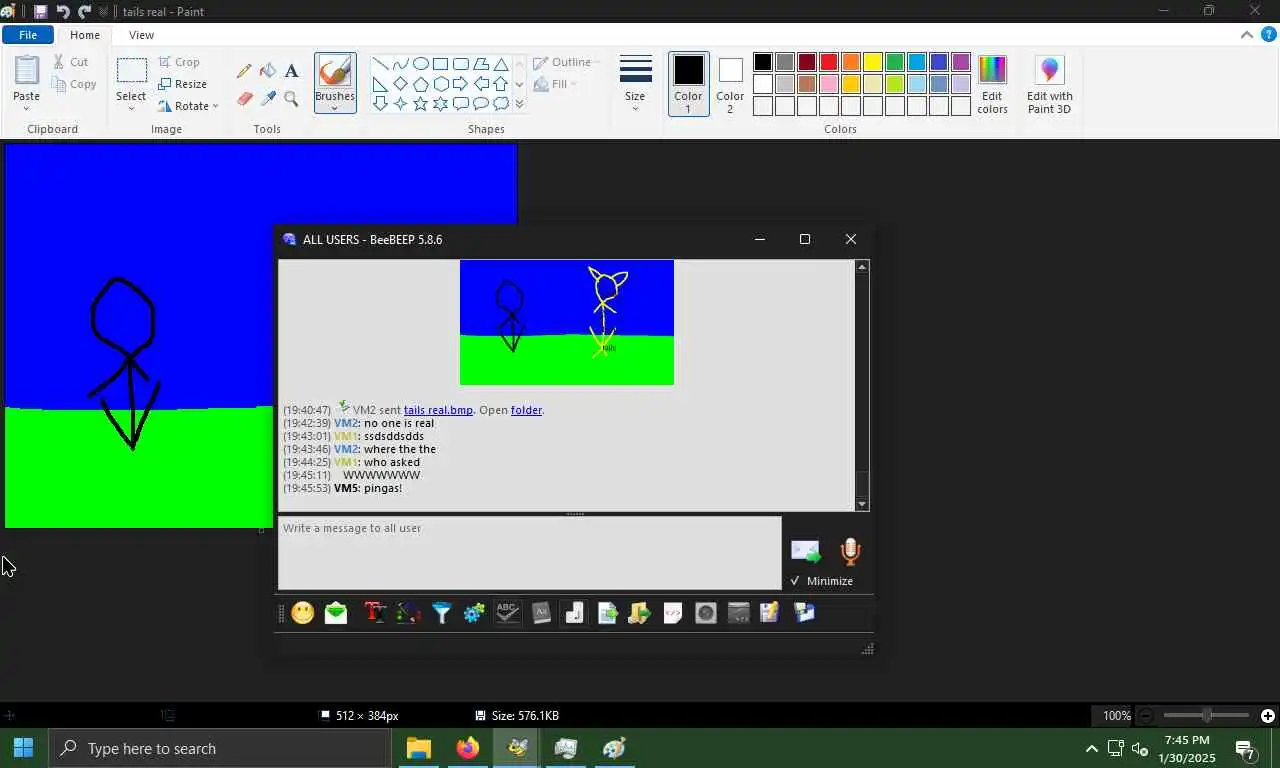Click the tails real image thumbnail in chat
The image size is (1280, 768).
tap(567, 322)
